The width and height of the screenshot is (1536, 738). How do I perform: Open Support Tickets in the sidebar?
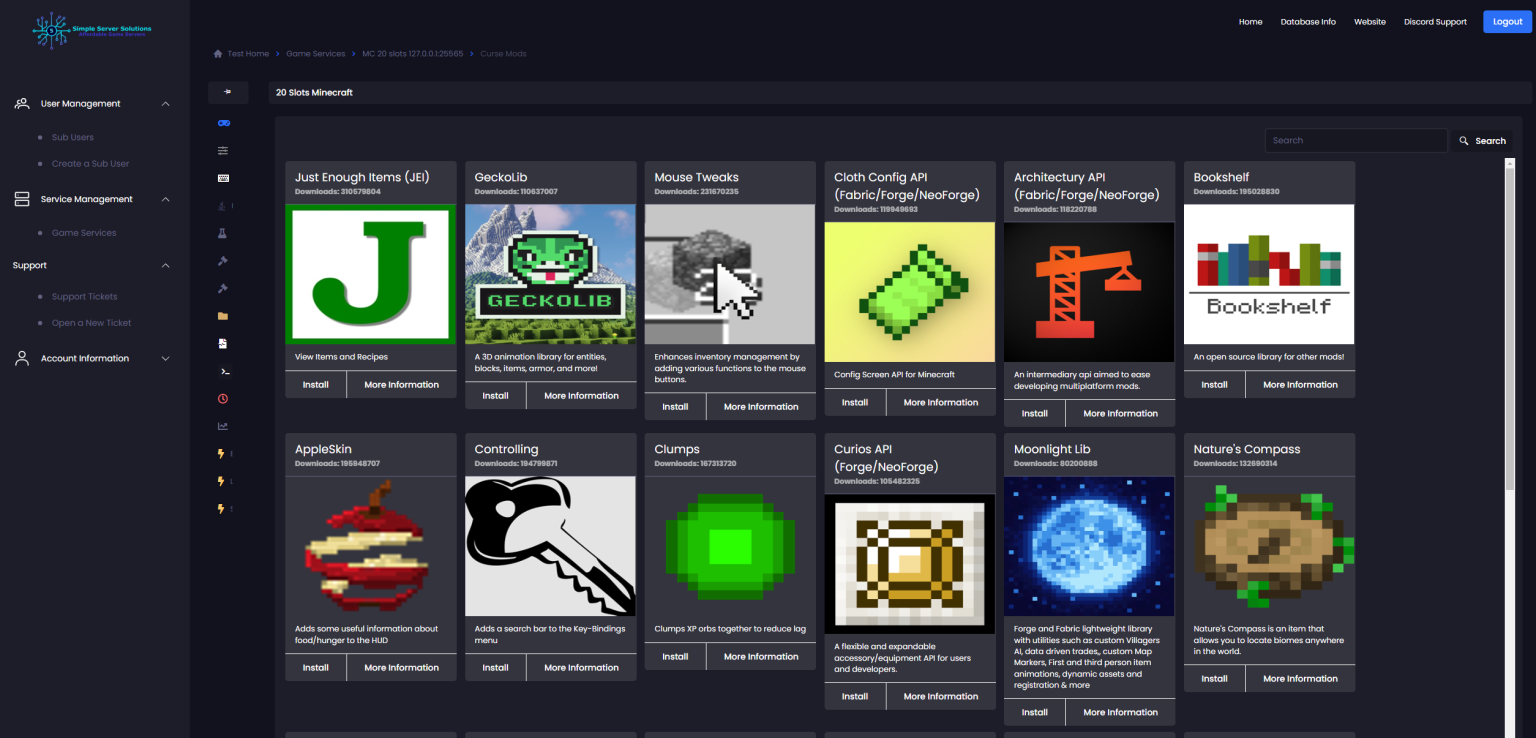(x=84, y=297)
